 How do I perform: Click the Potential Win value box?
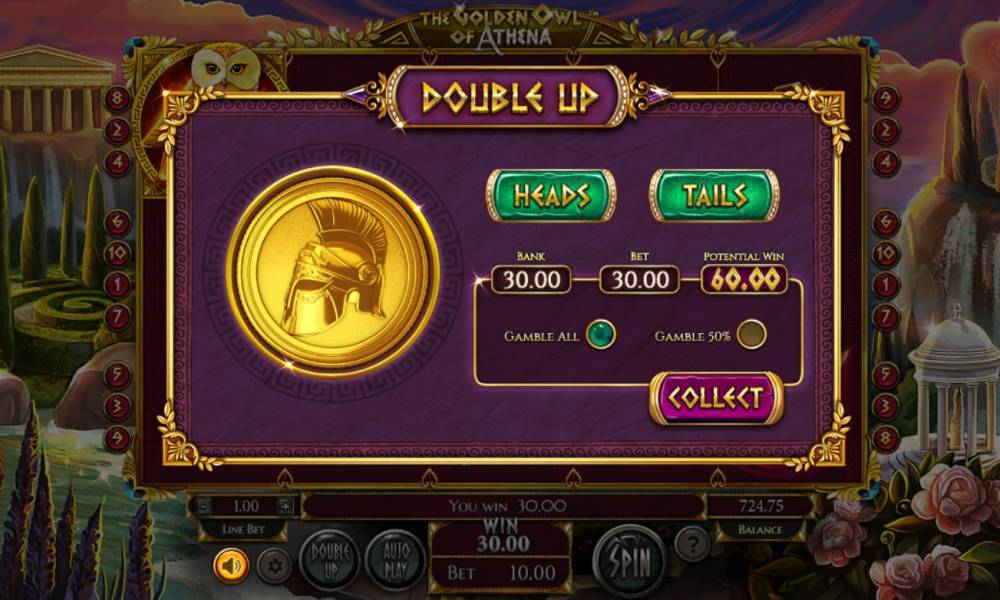click(744, 279)
